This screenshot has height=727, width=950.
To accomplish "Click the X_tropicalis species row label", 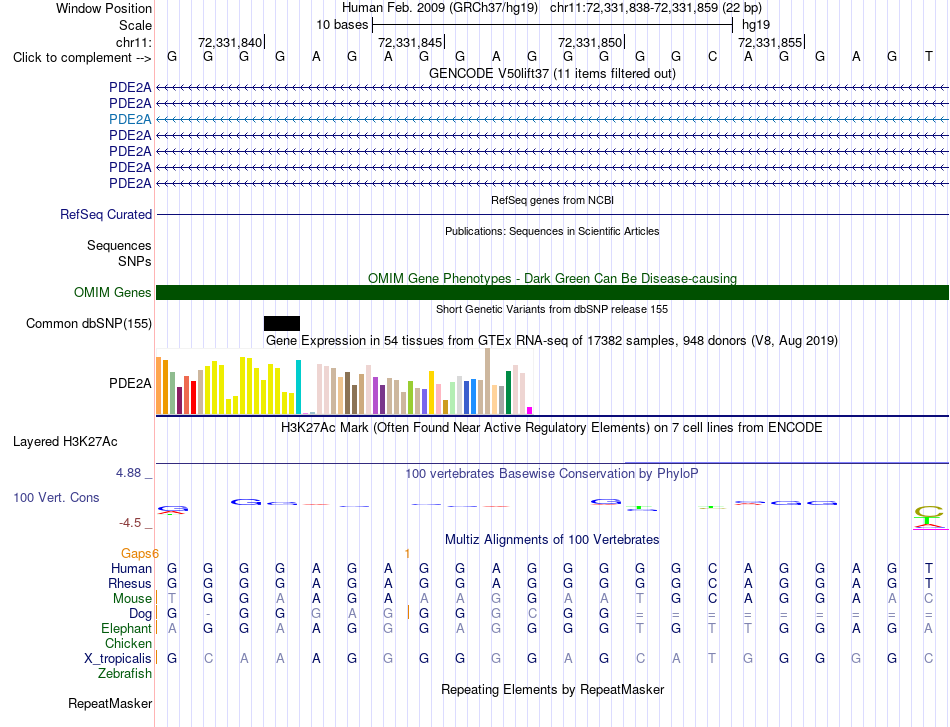I will [118, 659].
